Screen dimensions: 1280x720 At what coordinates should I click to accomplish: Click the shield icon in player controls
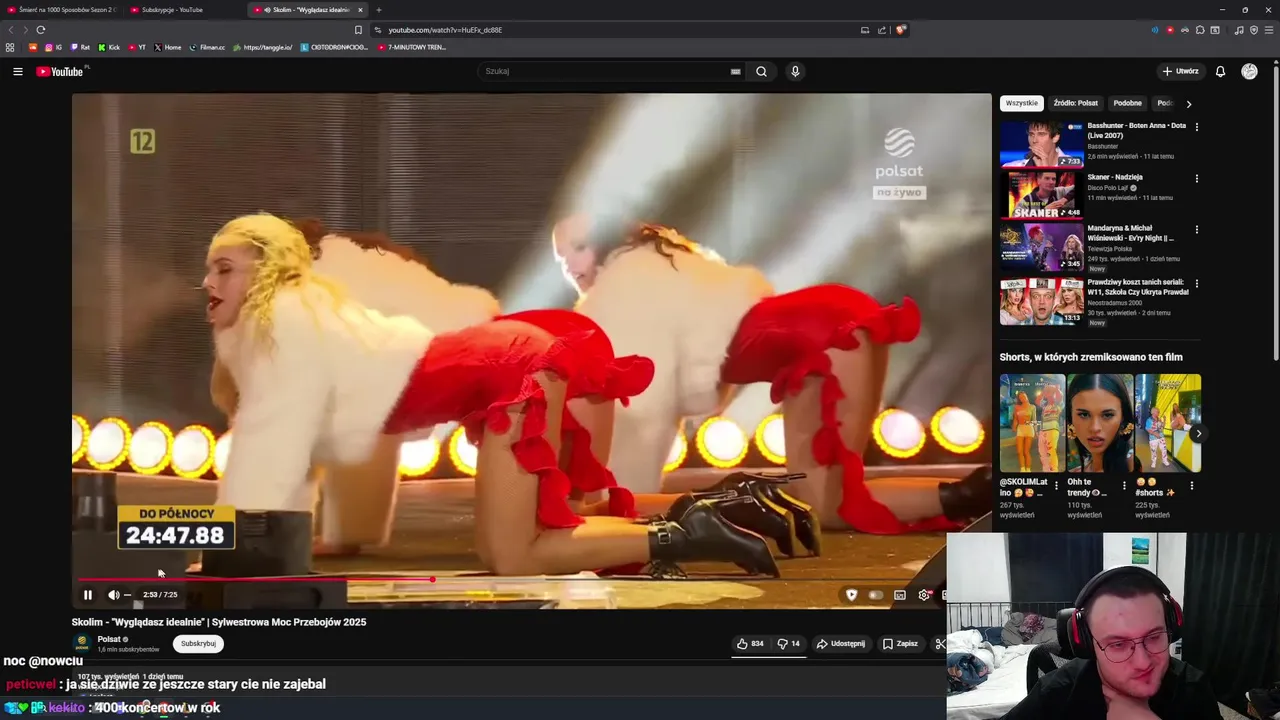851,595
